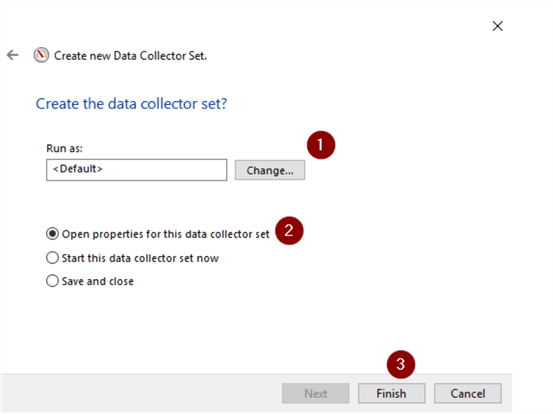Click the red circle numbered 3
553x414 pixels.
pos(401,364)
